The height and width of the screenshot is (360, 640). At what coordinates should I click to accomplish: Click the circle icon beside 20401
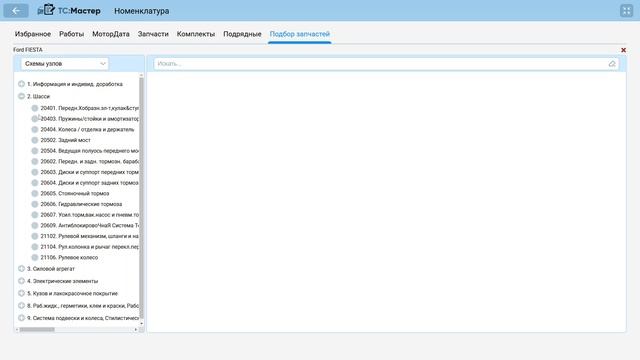tap(35, 108)
